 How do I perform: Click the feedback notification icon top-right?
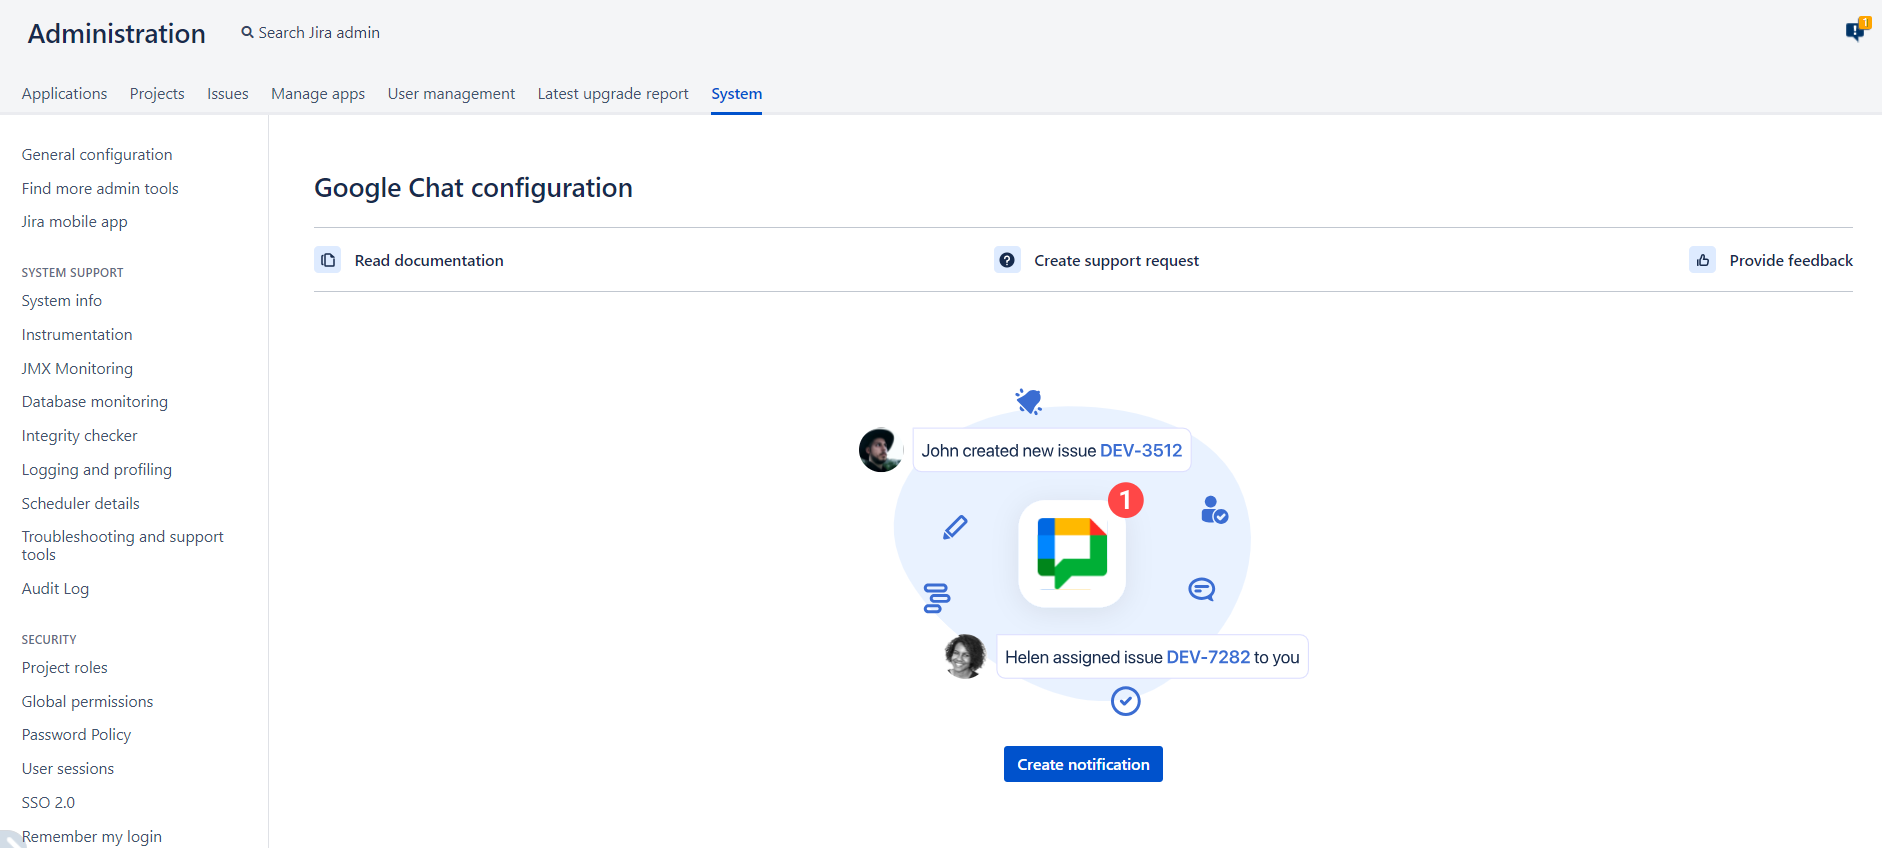[1855, 31]
